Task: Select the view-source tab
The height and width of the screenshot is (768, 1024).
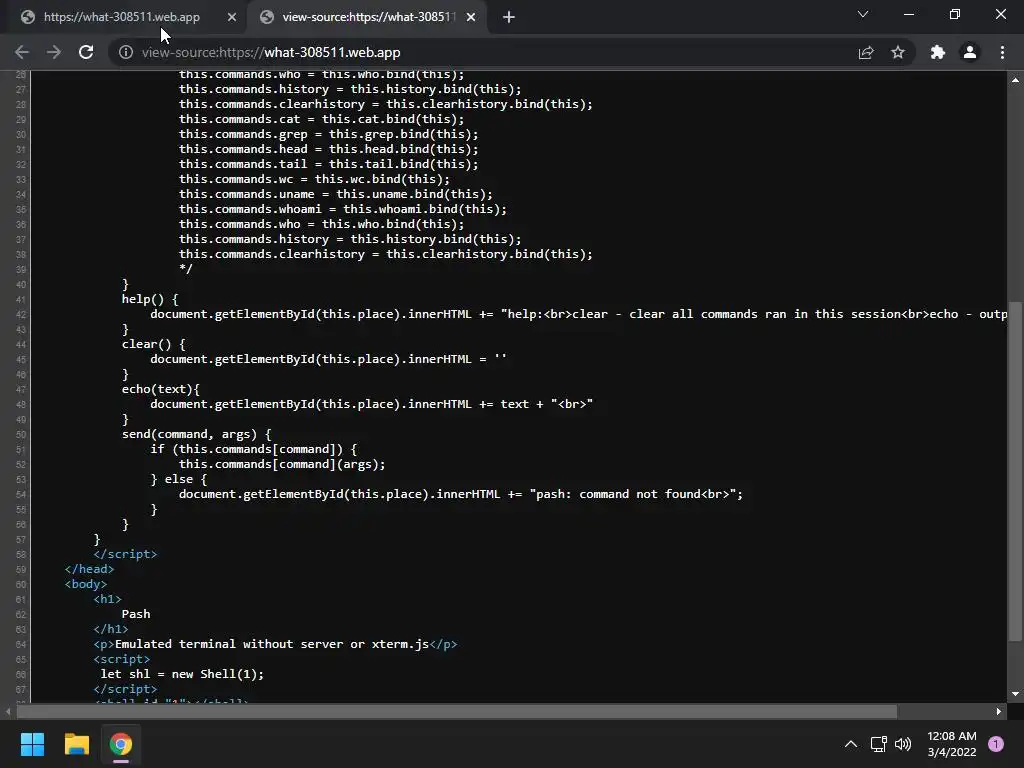Action: tap(369, 17)
